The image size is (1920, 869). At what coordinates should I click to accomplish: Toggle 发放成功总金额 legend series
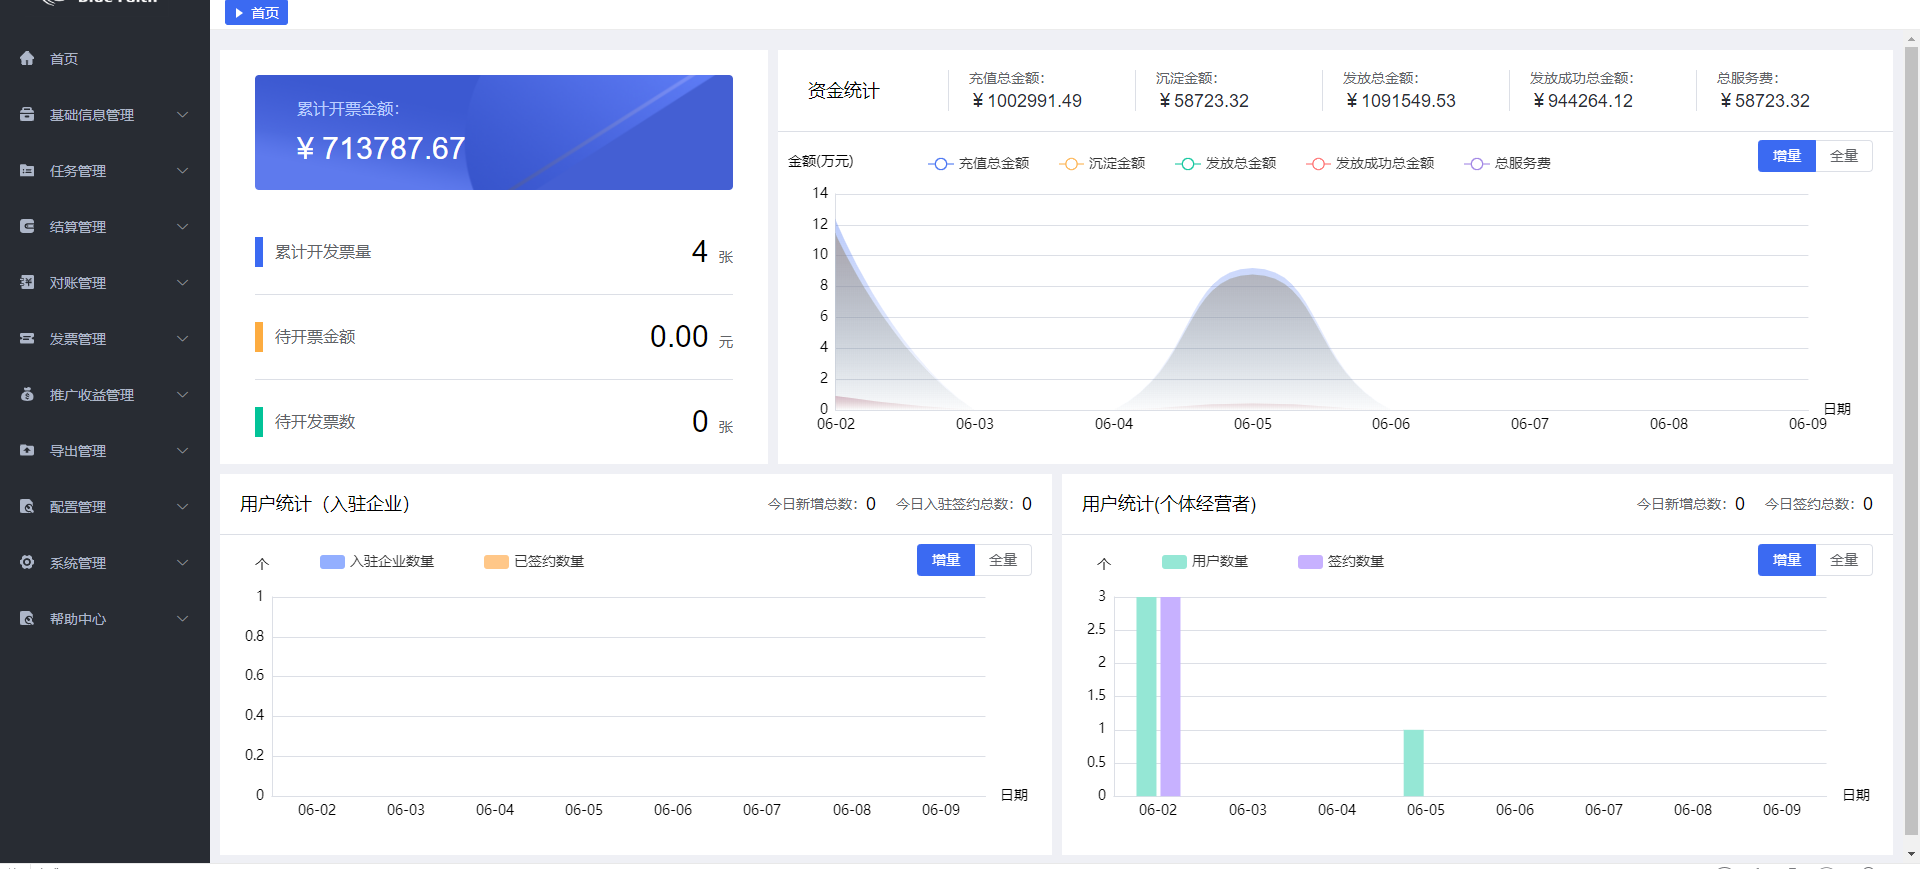(x=1370, y=163)
